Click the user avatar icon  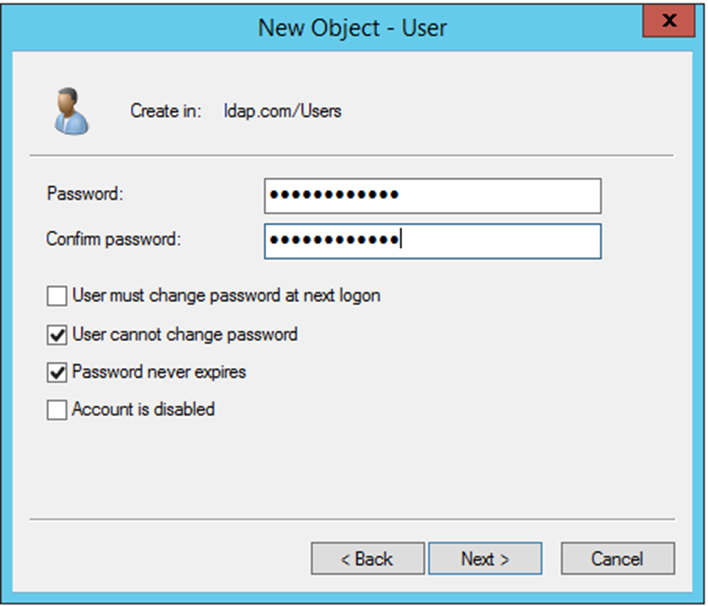pos(71,111)
